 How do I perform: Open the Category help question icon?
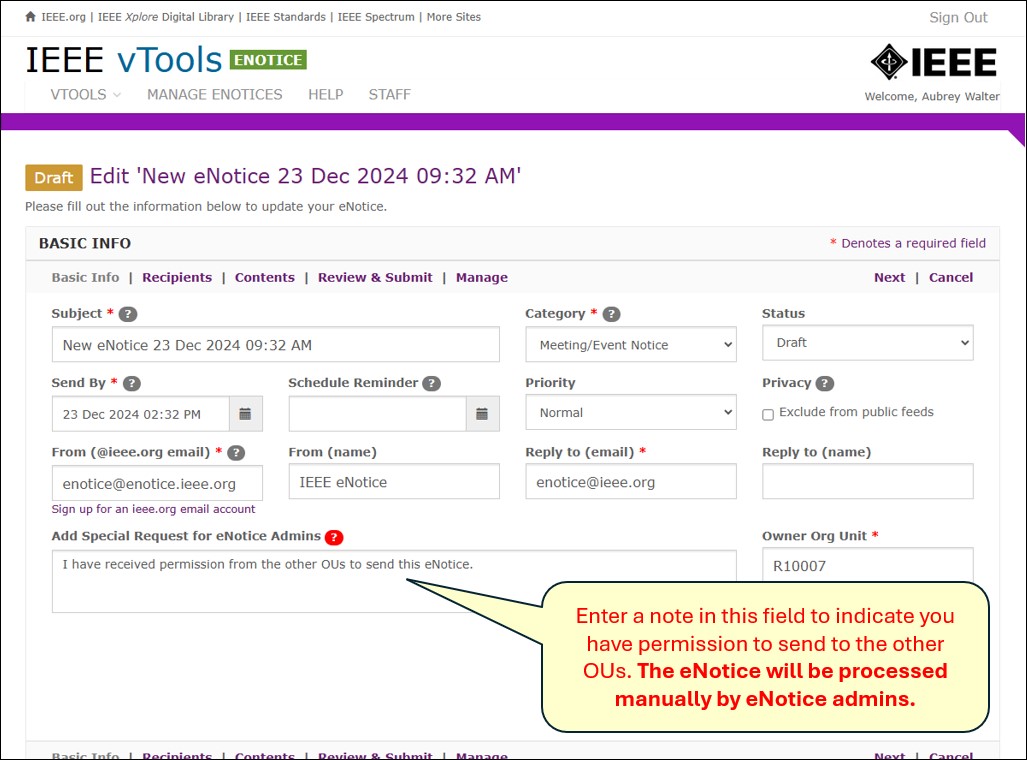pyautogui.click(x=611, y=314)
